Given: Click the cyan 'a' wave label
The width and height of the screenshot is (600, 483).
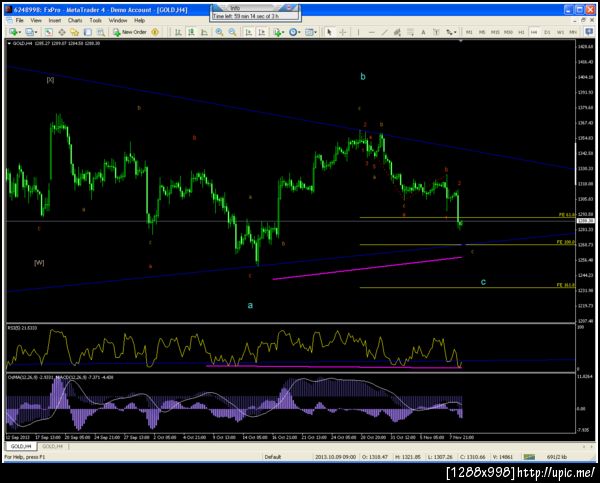Looking at the screenshot, I should pos(250,305).
